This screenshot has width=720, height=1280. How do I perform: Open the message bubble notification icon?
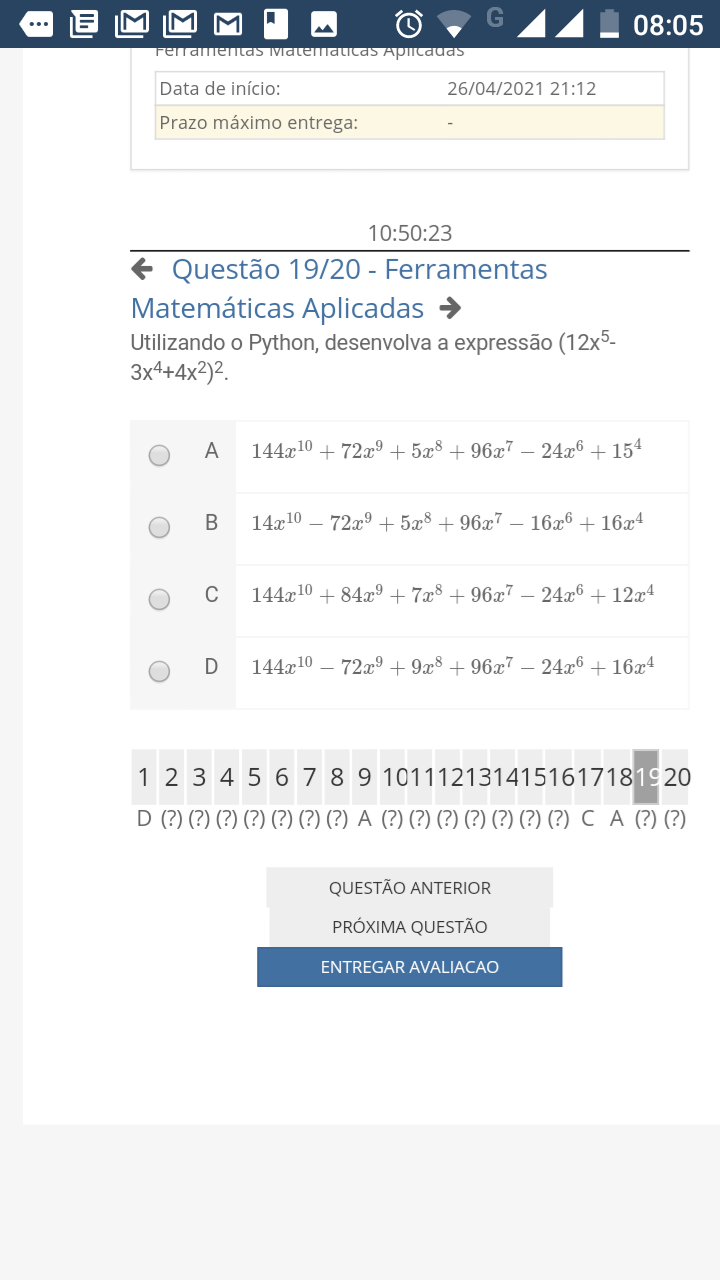point(37,23)
